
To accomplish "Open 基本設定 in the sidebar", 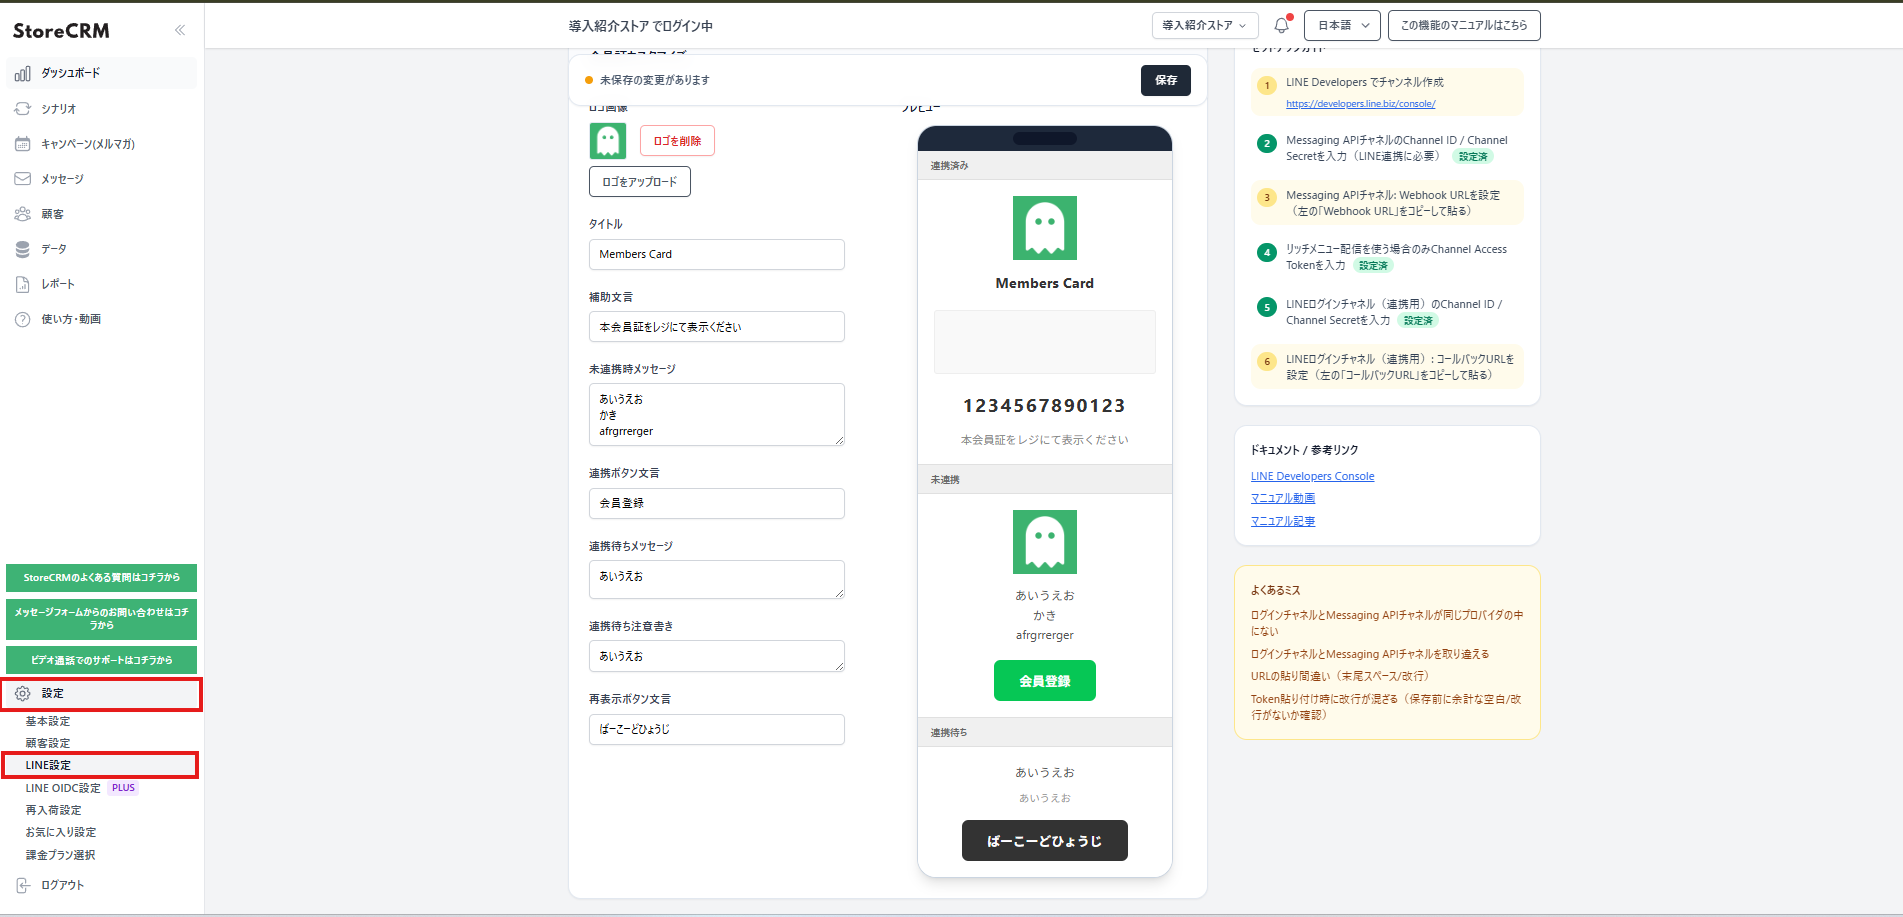I will coord(48,721).
